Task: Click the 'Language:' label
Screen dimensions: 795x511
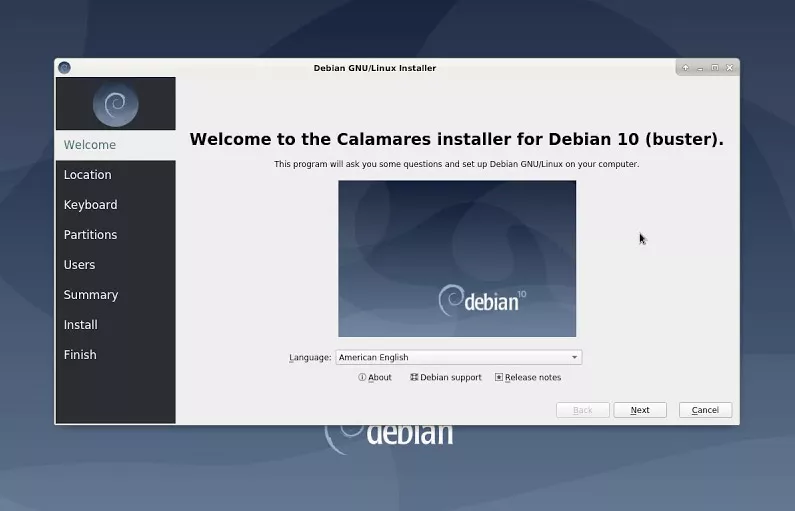Action: 310,357
